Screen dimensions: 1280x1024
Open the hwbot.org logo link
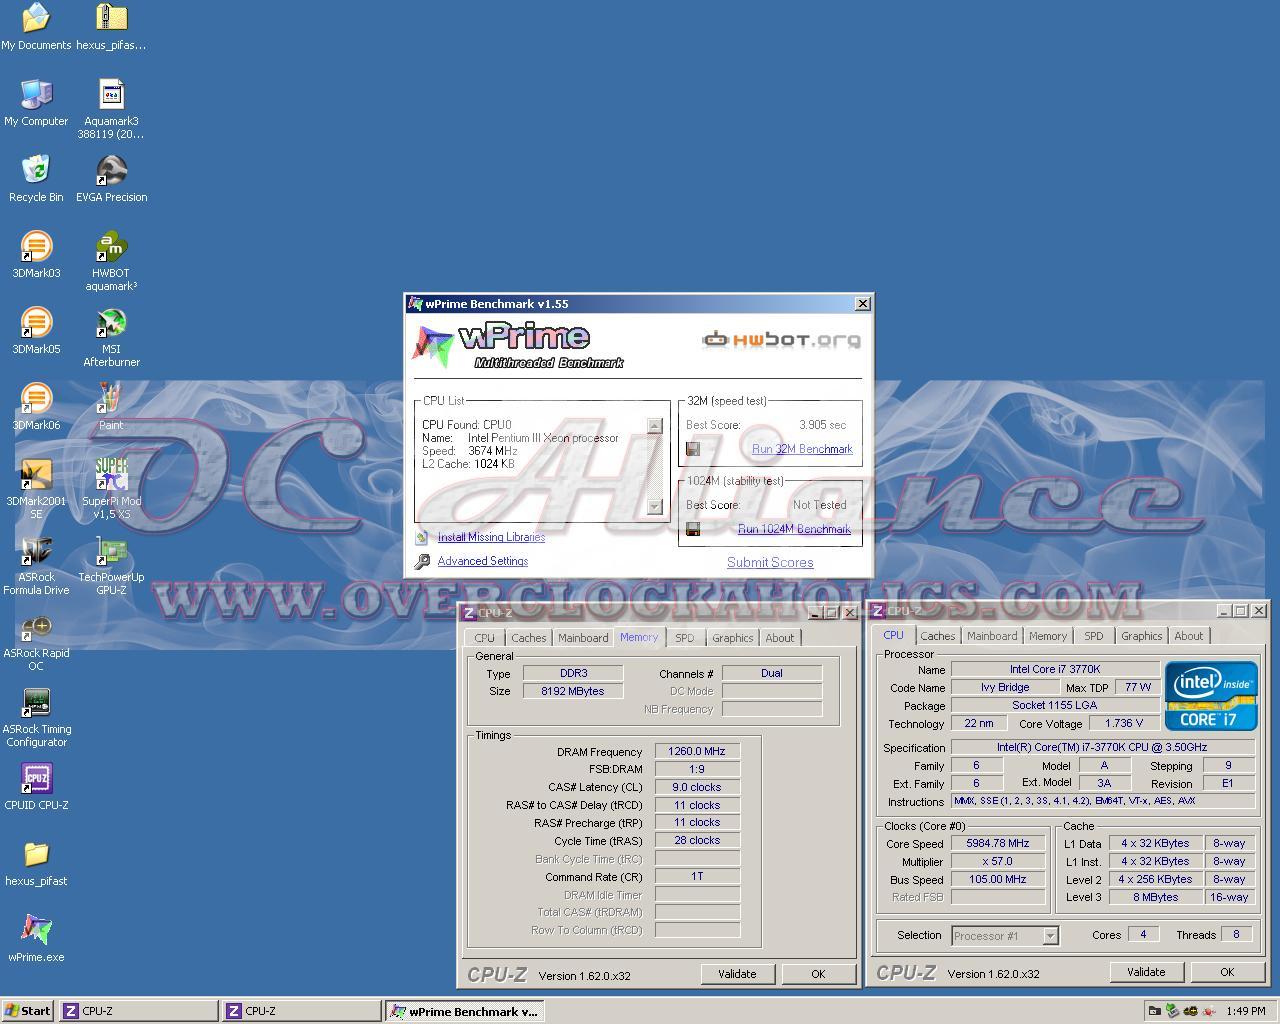(781, 340)
